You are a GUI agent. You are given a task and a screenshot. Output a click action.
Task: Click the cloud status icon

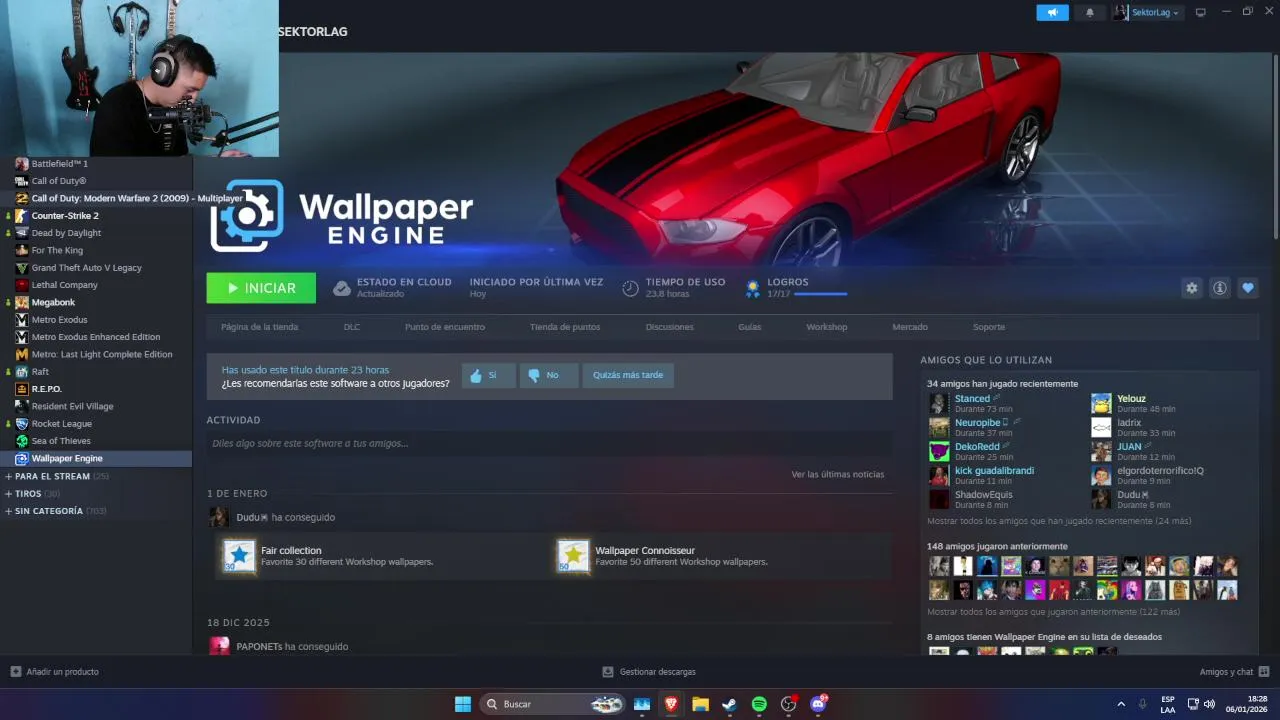[342, 288]
